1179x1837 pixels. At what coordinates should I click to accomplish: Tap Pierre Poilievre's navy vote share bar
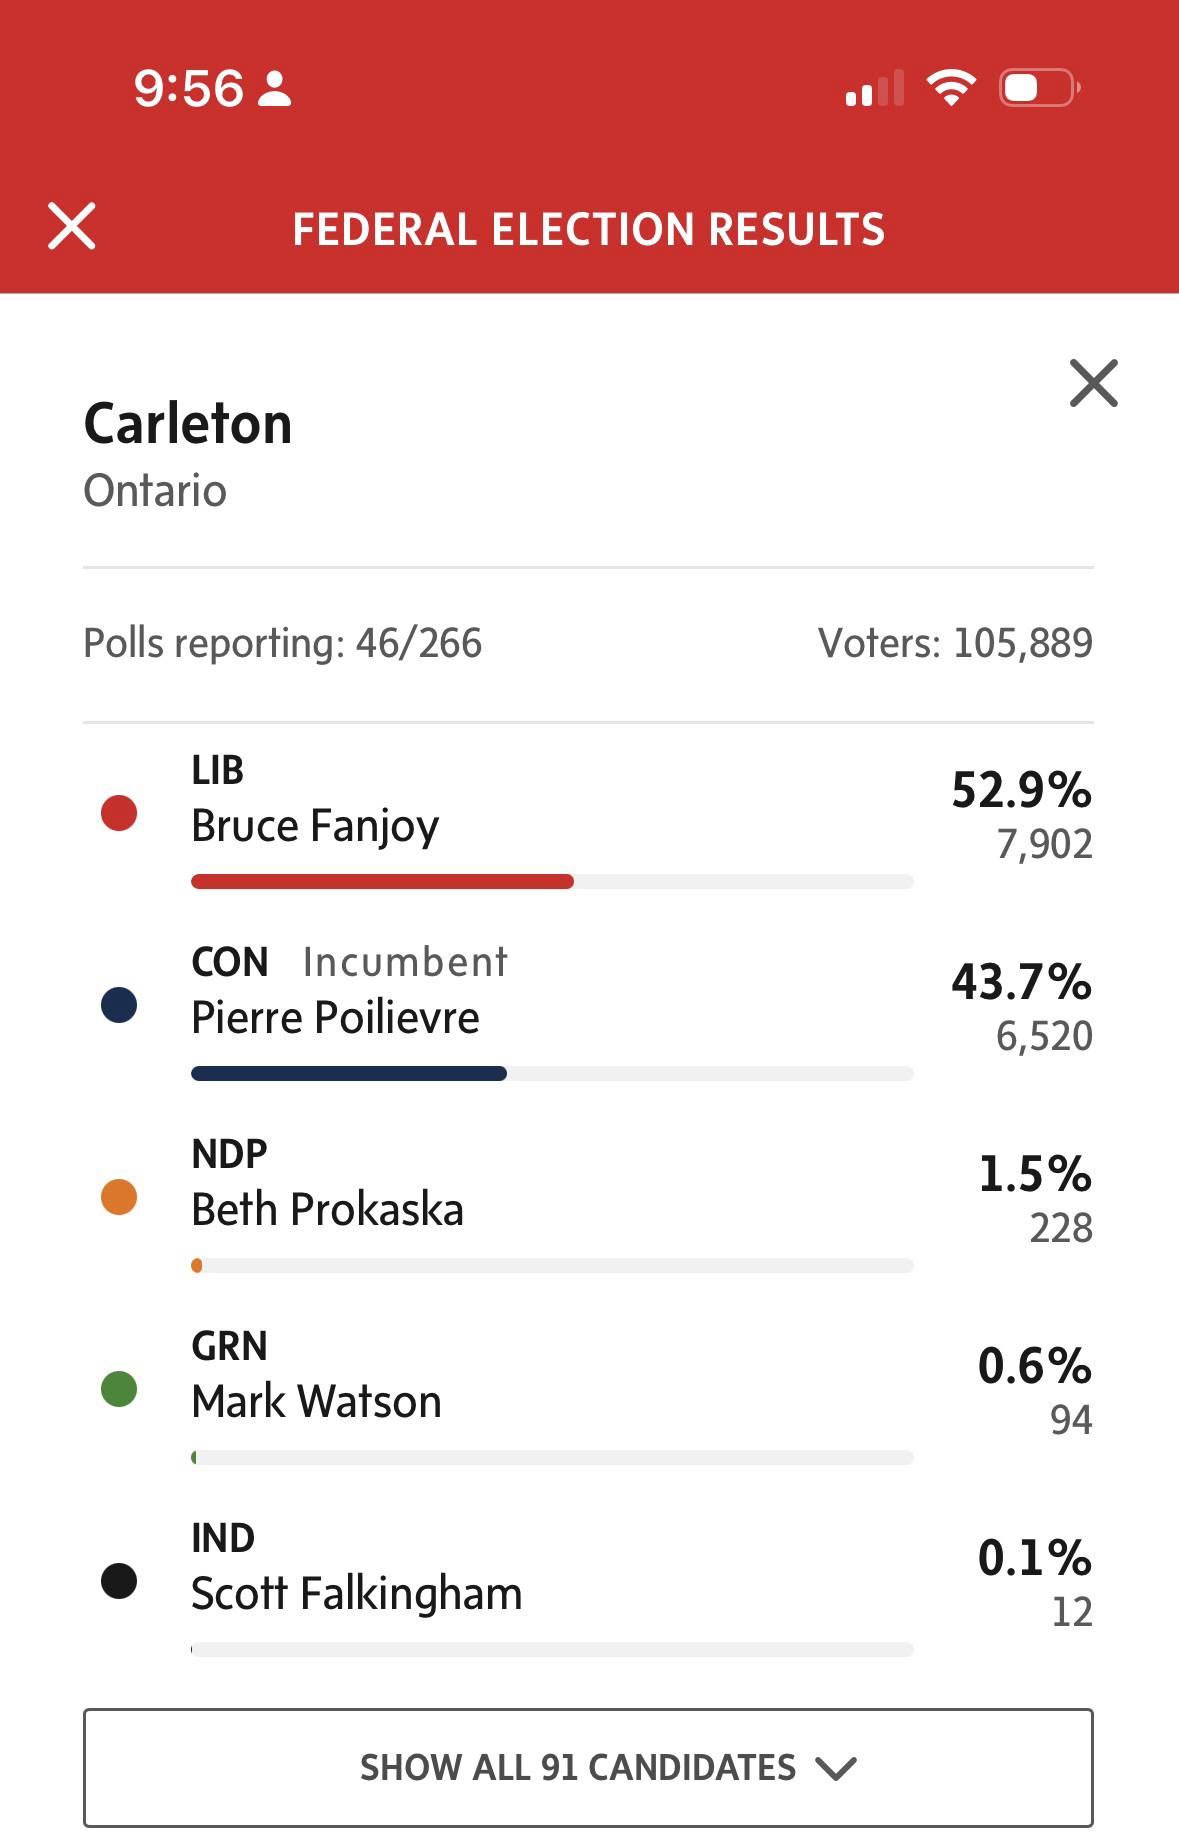click(x=348, y=1074)
